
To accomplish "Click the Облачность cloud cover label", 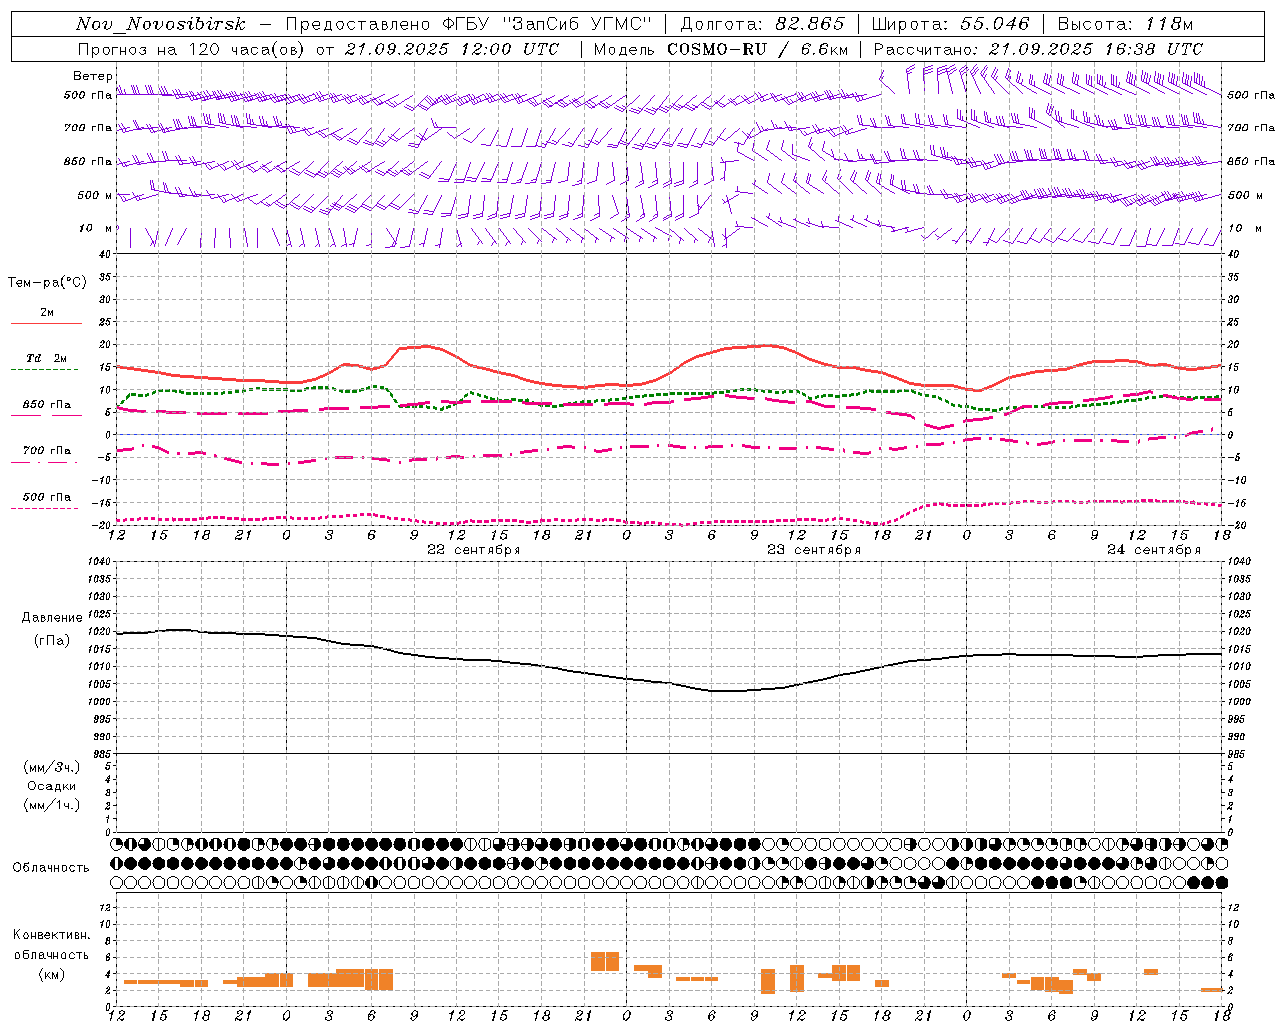I will [x=51, y=867].
